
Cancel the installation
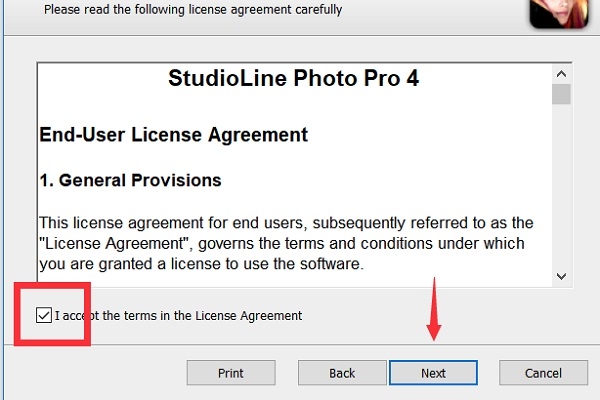(543, 373)
